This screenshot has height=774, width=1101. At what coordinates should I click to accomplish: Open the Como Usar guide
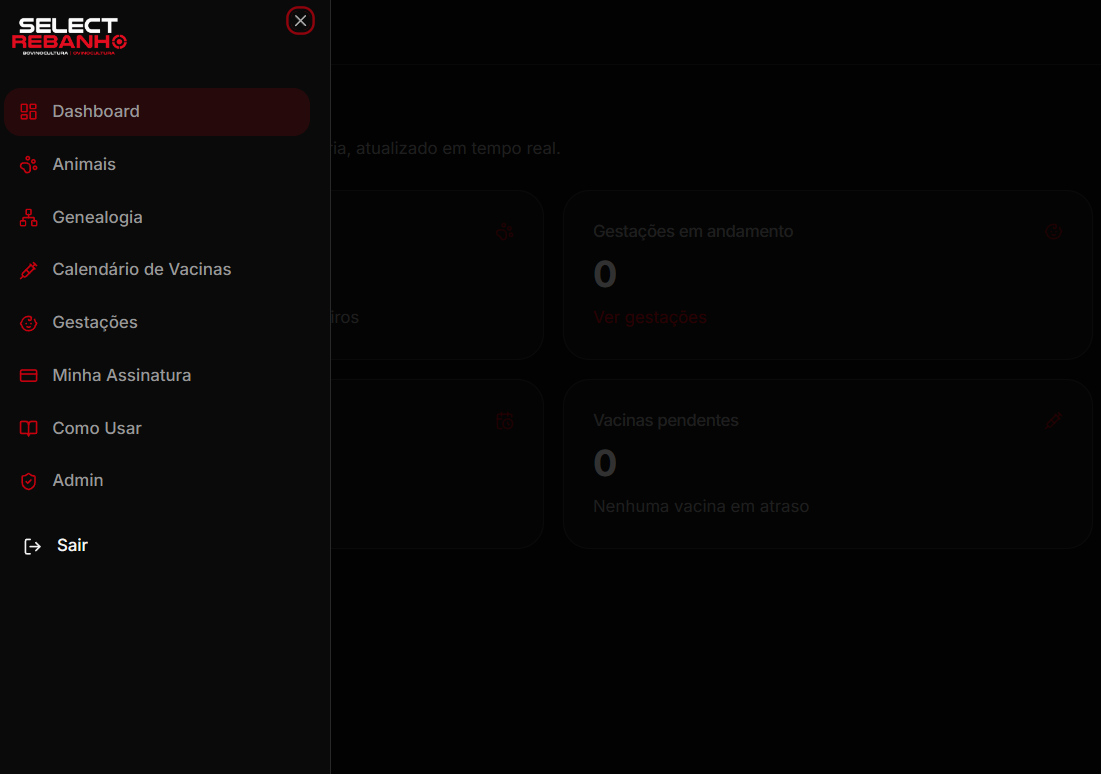(x=157, y=428)
